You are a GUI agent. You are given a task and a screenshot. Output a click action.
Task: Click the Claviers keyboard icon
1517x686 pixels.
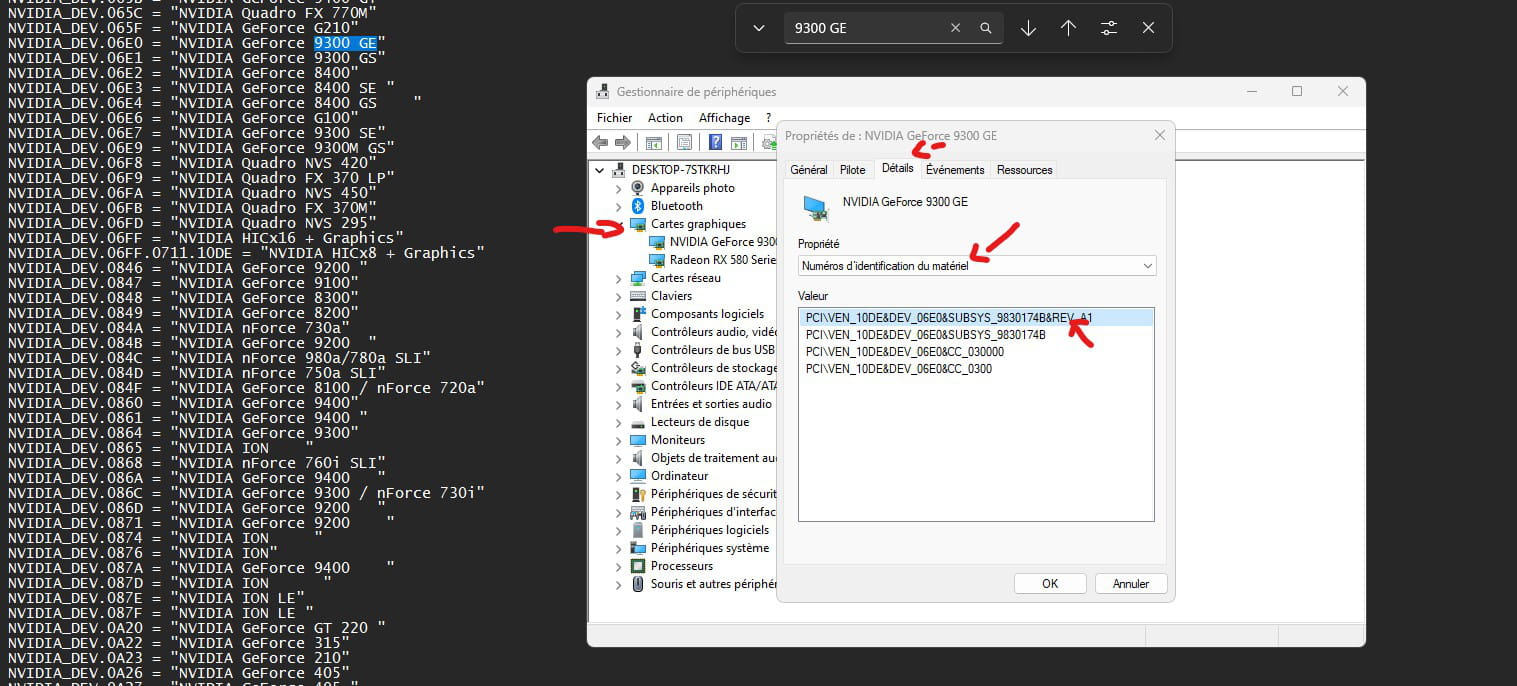[638, 296]
